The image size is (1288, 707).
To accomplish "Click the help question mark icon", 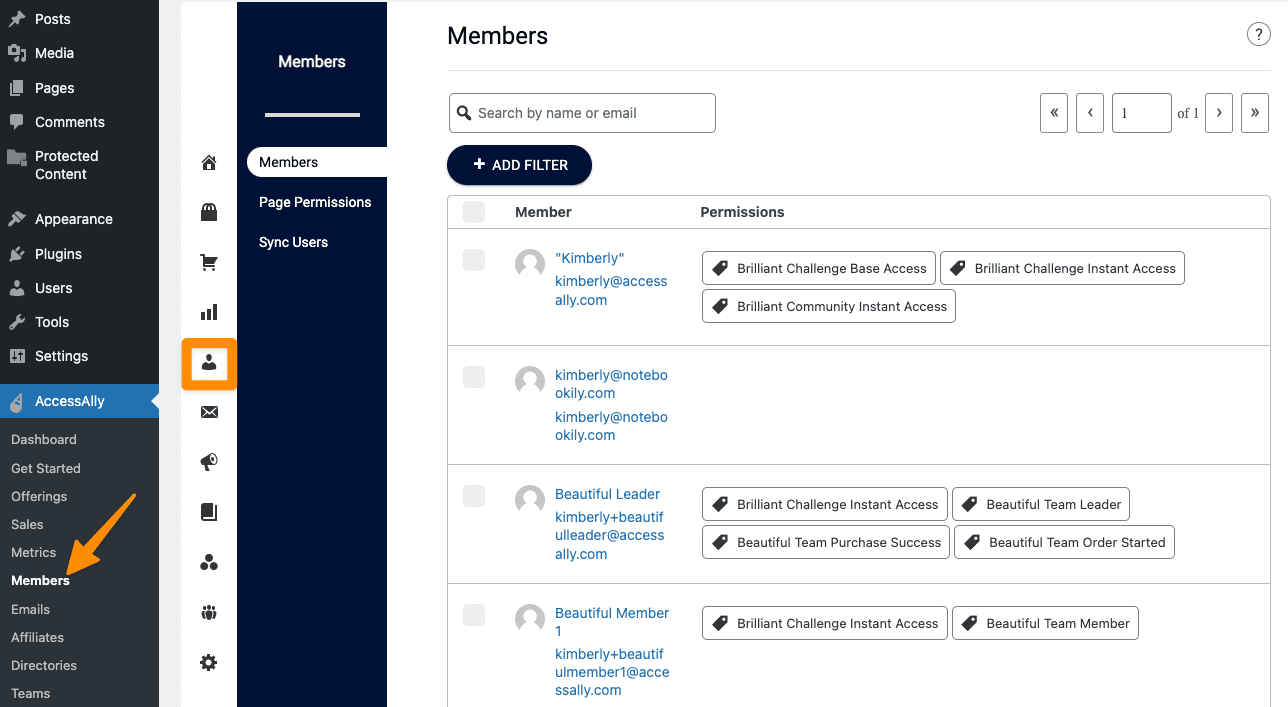I will [x=1258, y=35].
